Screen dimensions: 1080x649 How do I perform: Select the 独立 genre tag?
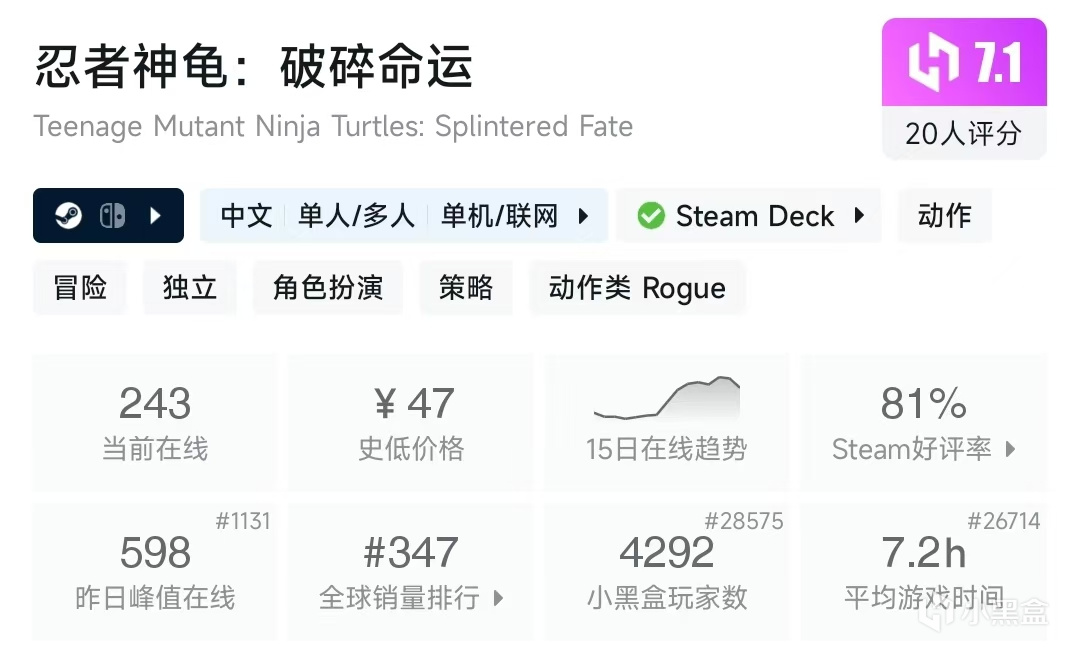(190, 288)
